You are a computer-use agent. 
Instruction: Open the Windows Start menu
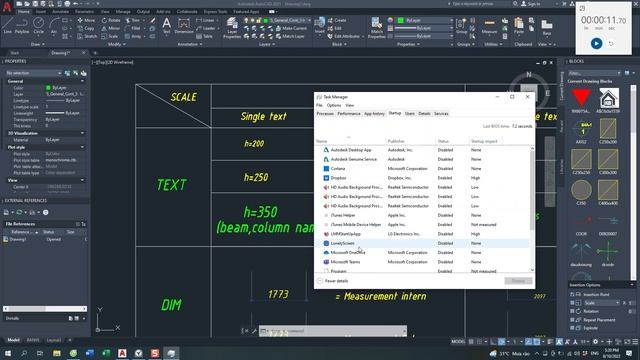point(8,353)
